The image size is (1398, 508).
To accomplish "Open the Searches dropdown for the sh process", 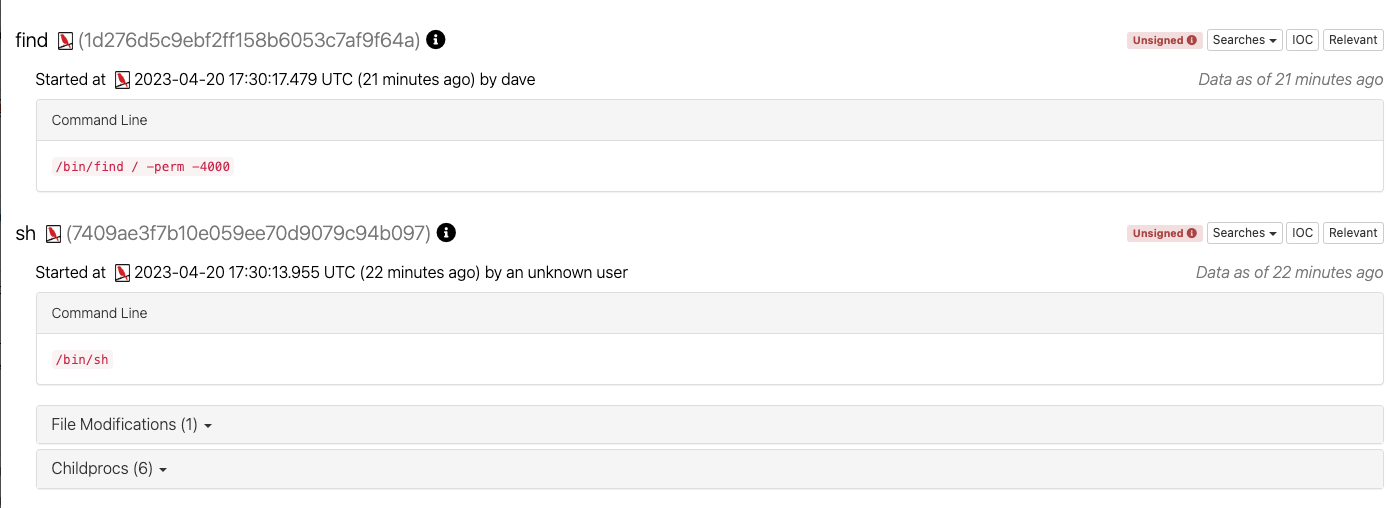I will point(1244,233).
